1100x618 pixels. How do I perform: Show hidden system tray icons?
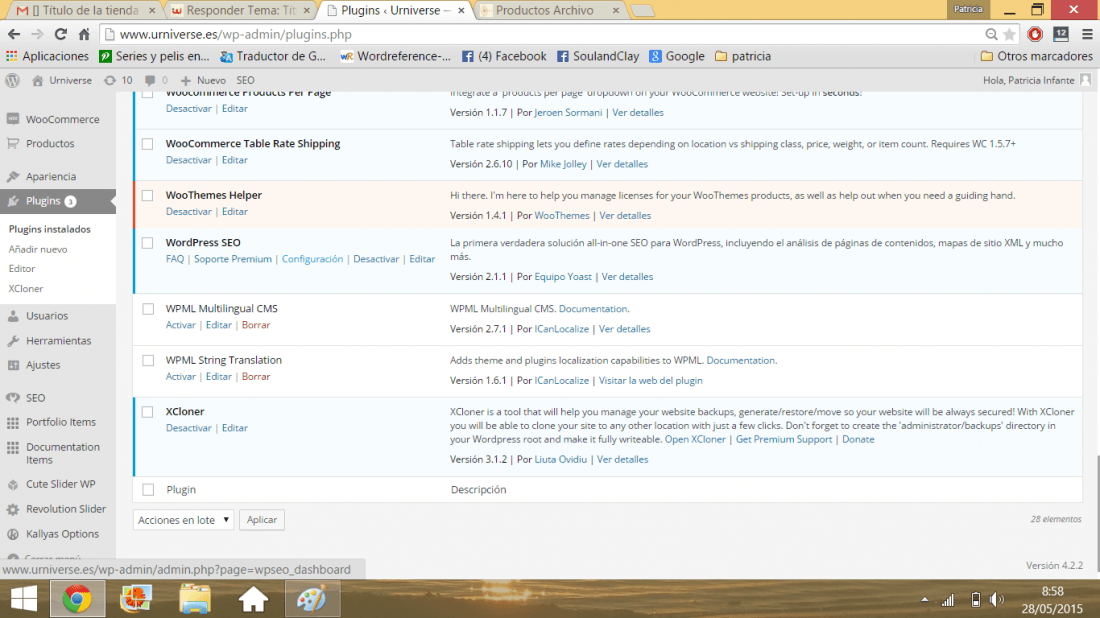point(925,600)
